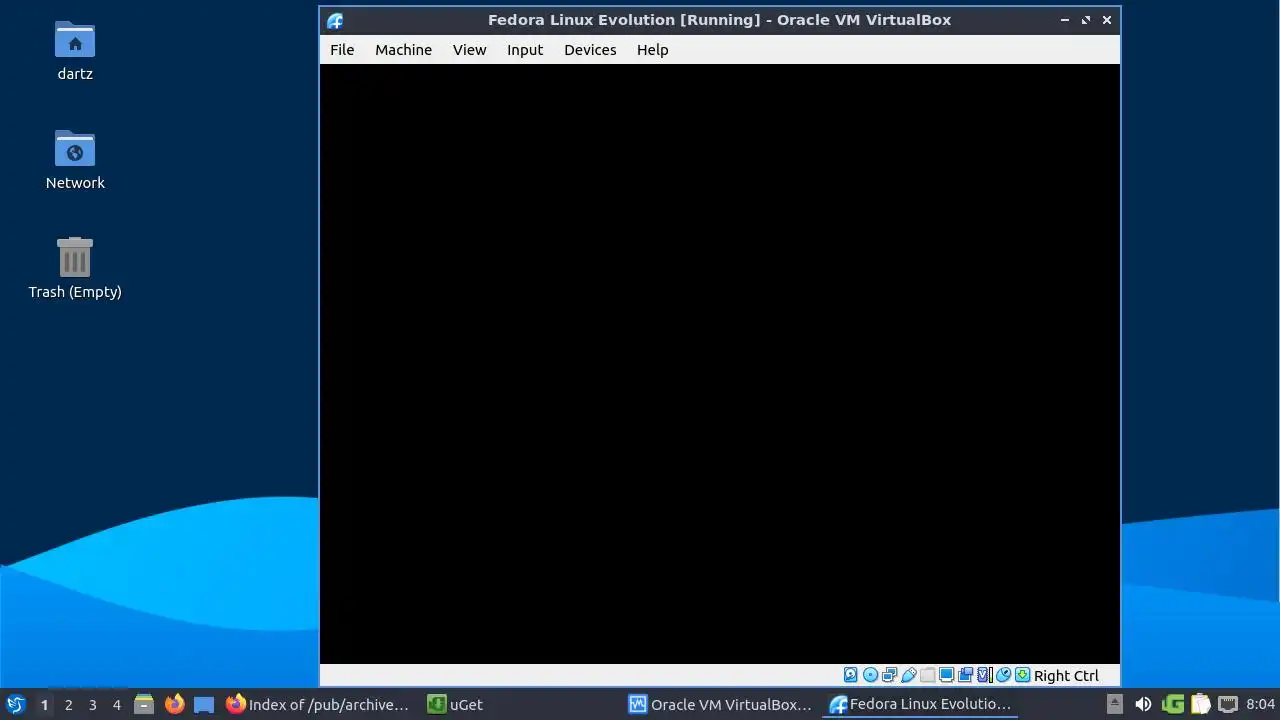
Task: Click the Right Ctrl host key label
Action: point(1066,676)
